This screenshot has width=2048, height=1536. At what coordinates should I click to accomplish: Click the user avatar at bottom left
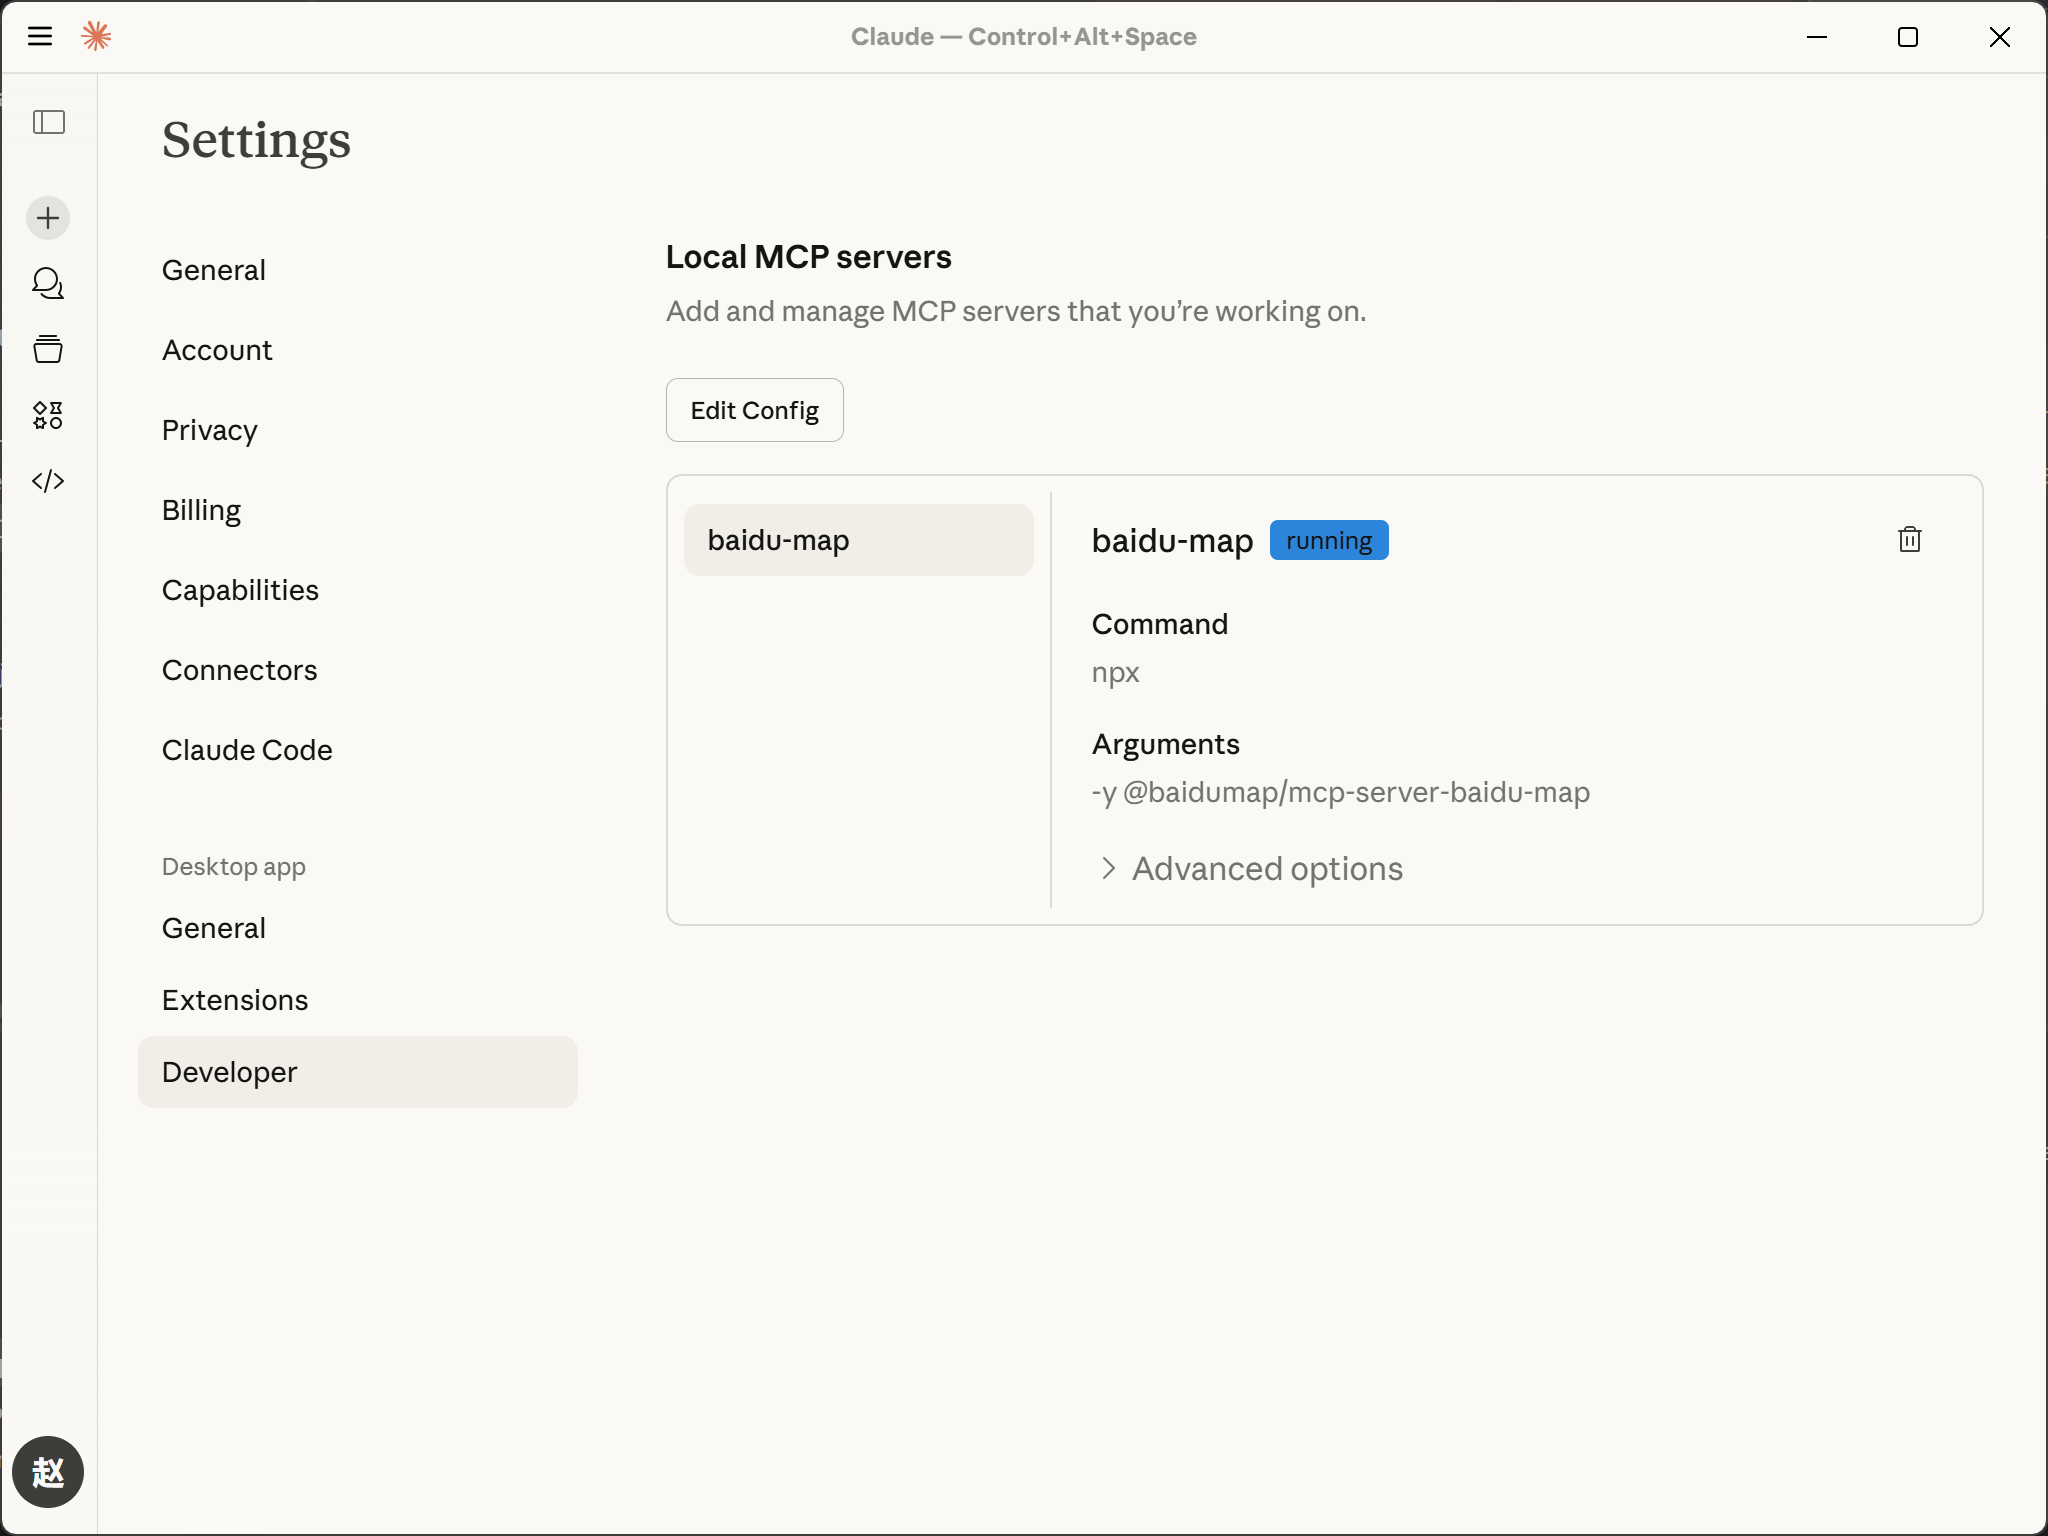click(x=48, y=1471)
